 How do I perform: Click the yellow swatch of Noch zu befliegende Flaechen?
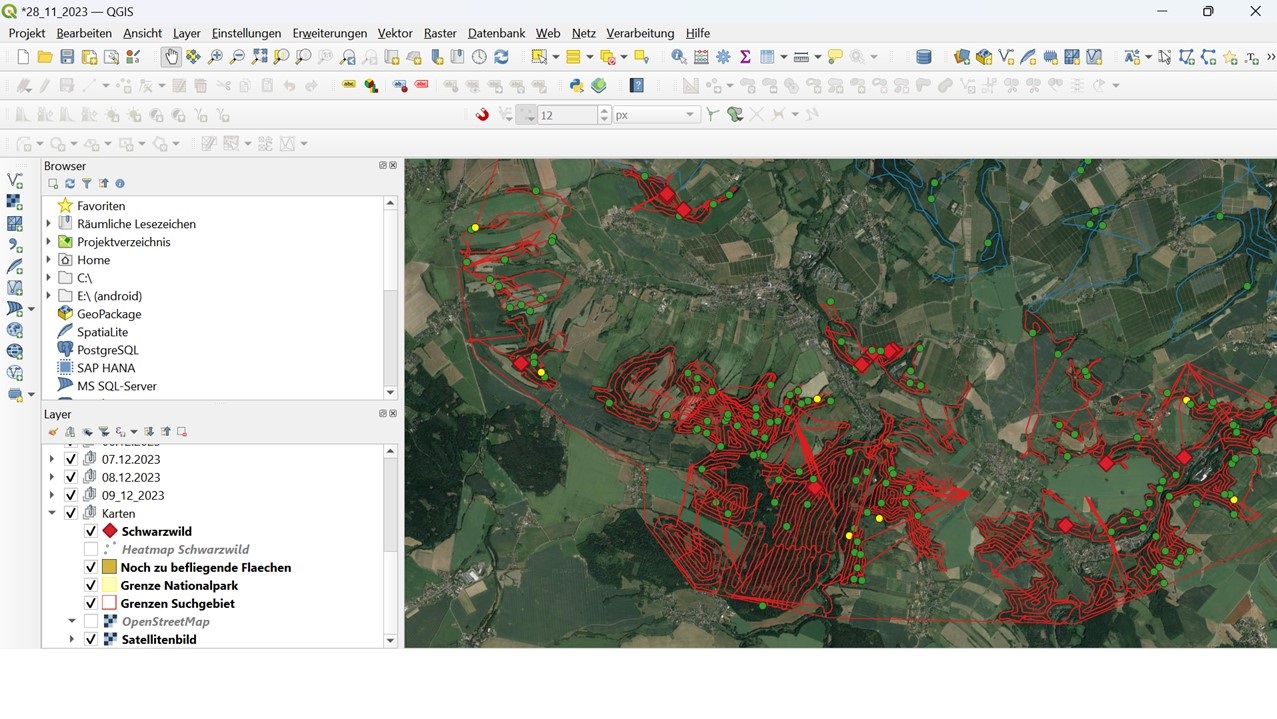click(x=109, y=568)
